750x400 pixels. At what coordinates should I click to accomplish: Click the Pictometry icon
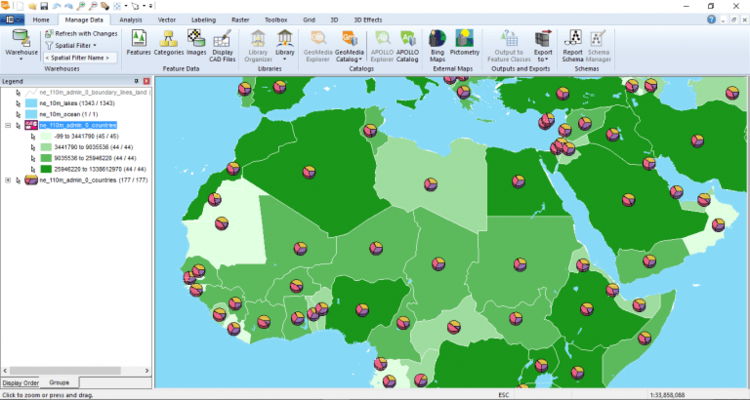coord(464,43)
